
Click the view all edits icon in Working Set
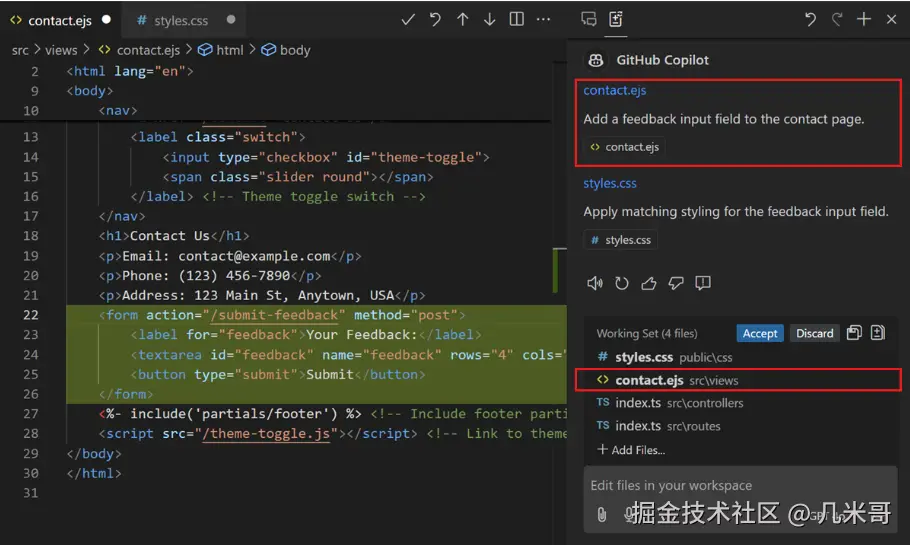pos(878,333)
